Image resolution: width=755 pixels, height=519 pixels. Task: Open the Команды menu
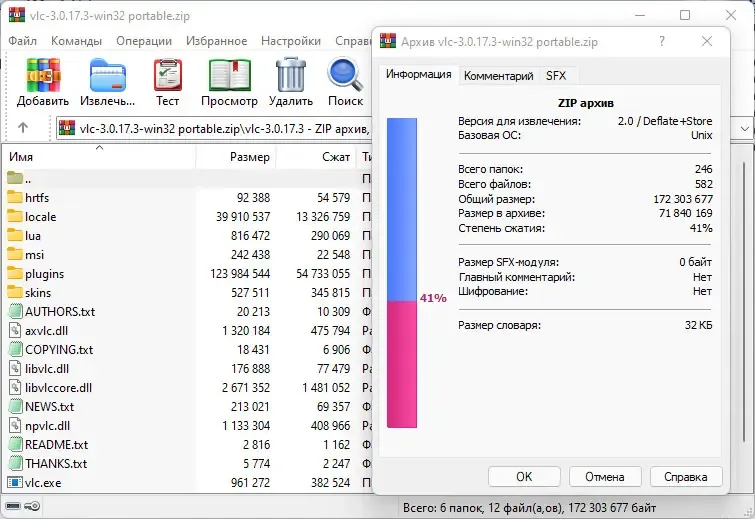pyautogui.click(x=76, y=41)
